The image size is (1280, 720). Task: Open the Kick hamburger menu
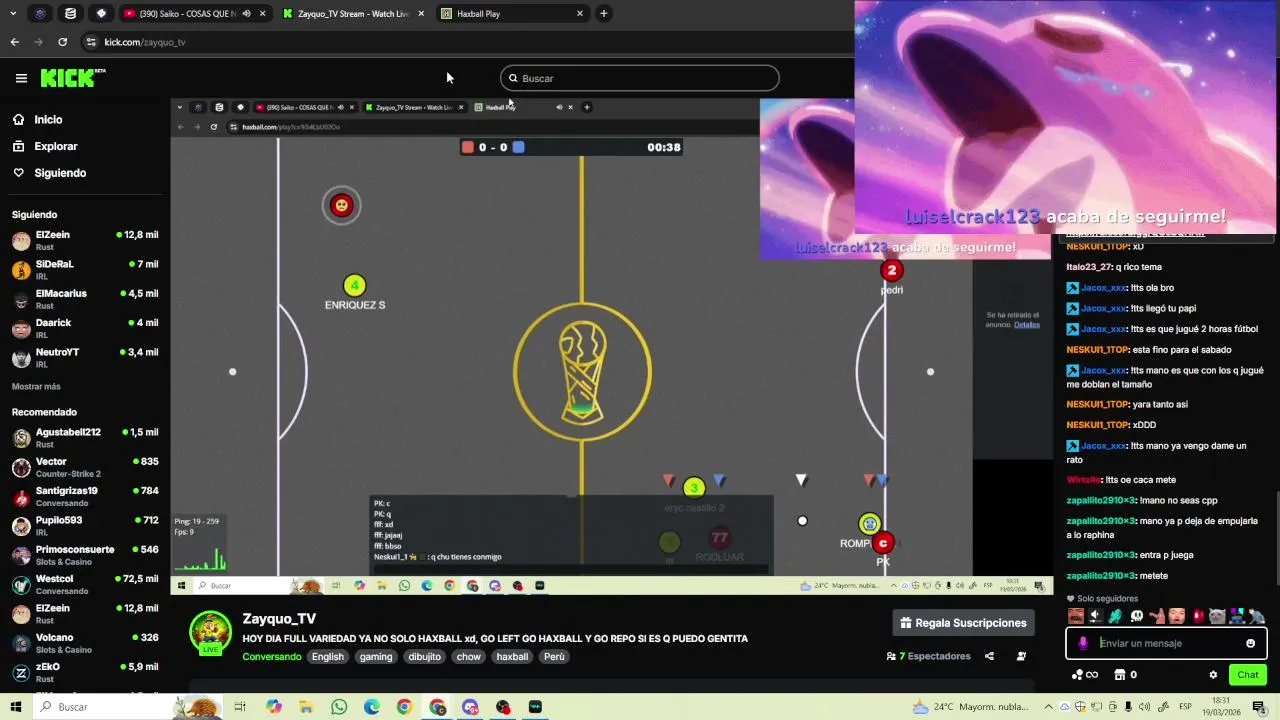point(21,78)
